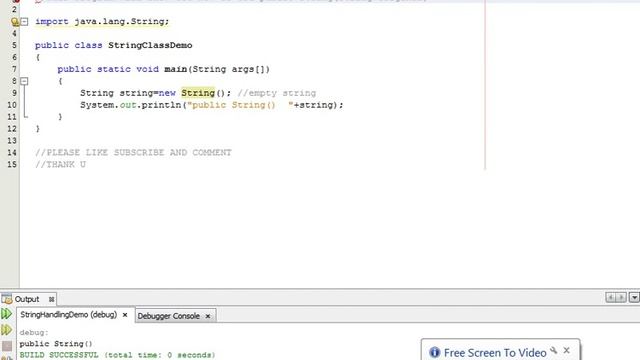Screen dimensions: 640x360
Task: Click 'import java.lang.String;' text
Action: pyautogui.click(x=102, y=22)
